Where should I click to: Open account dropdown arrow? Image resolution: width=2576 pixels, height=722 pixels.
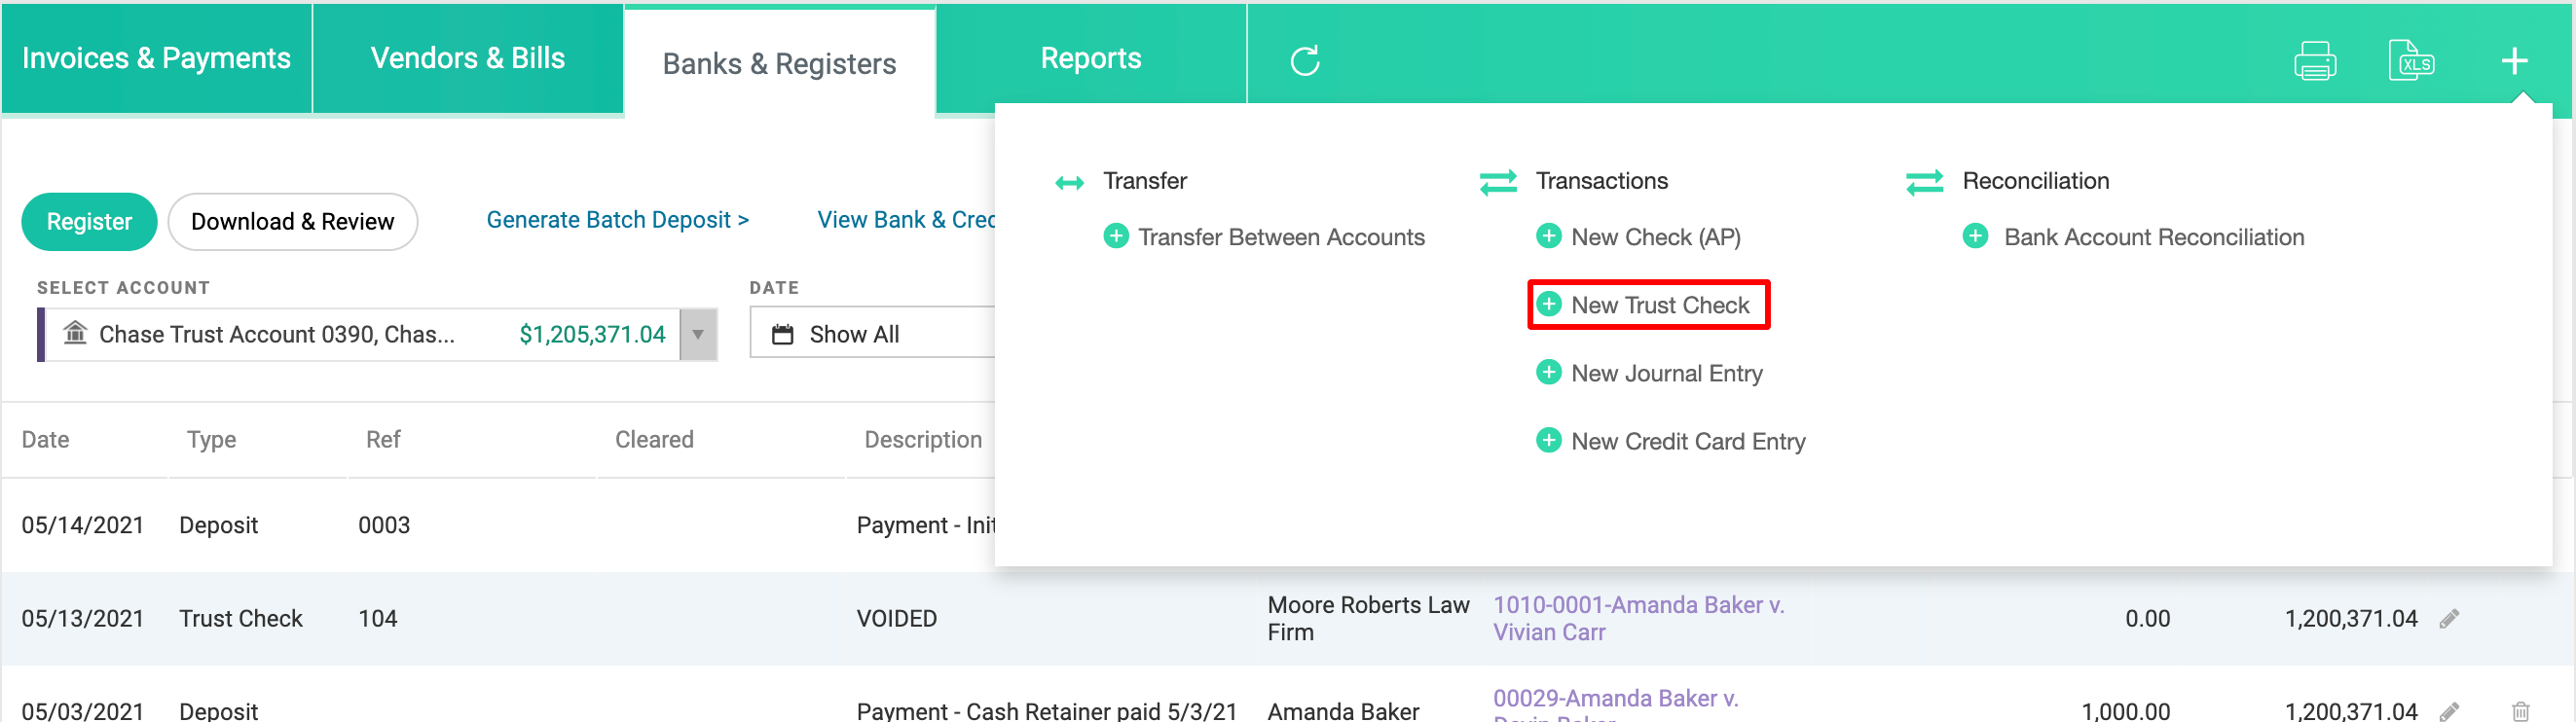[698, 334]
